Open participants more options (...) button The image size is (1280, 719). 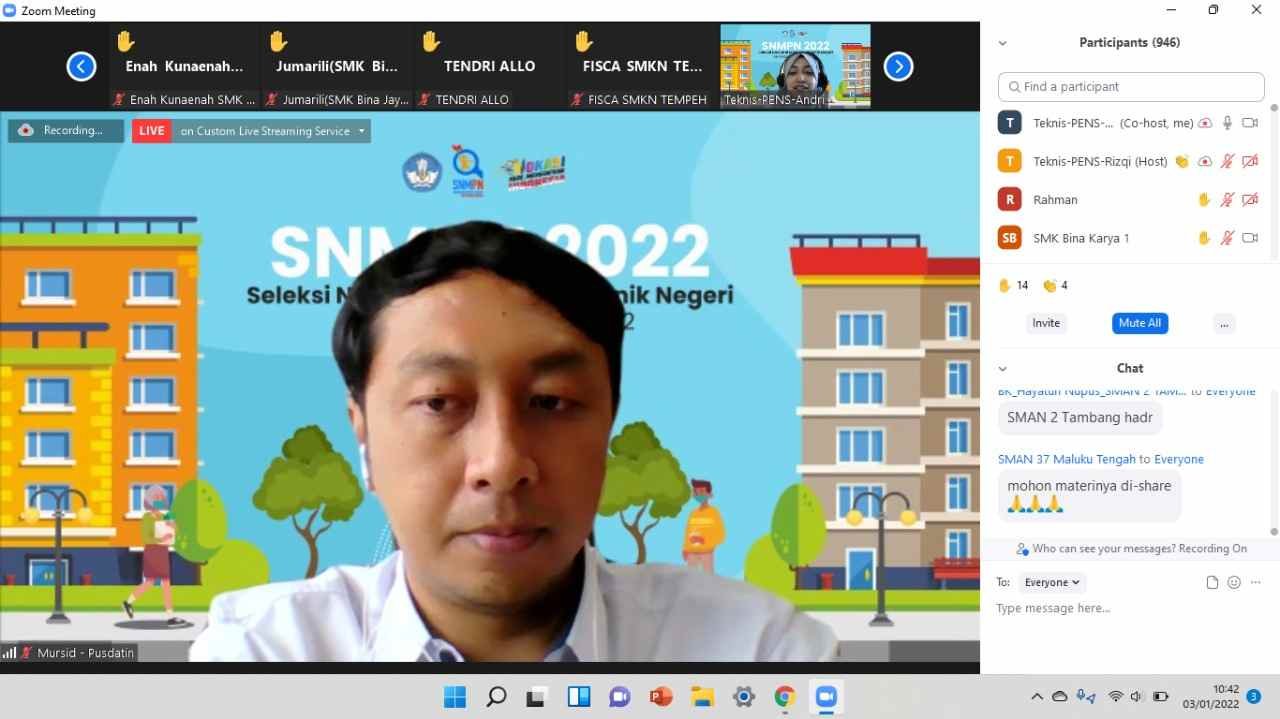1224,323
